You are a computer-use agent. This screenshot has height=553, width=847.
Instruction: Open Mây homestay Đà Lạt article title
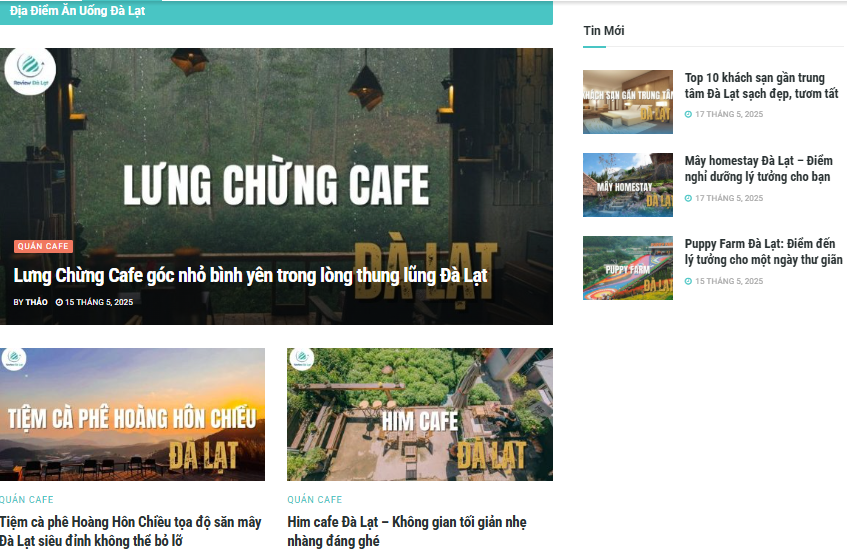(x=758, y=169)
